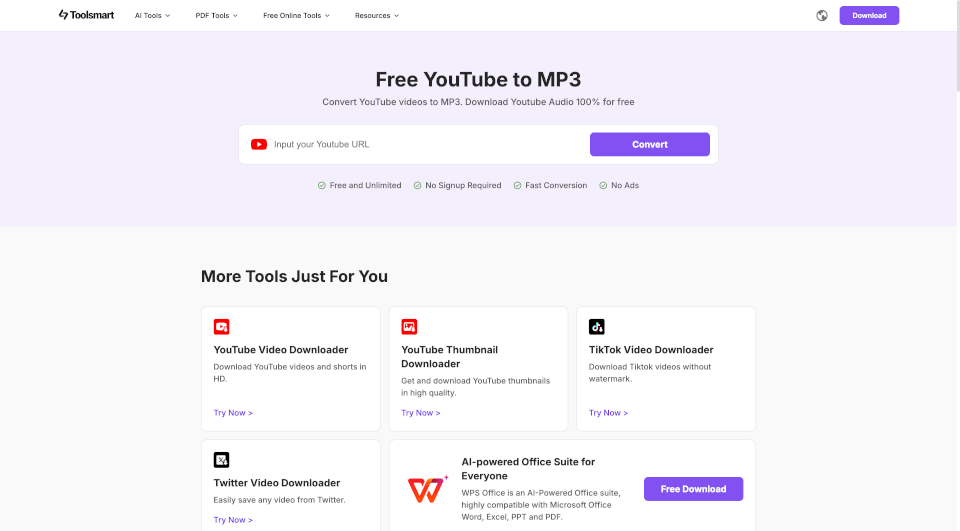Screen dimensions: 960x531
Task: Expand the Free Online Tools menu
Action: 296,15
